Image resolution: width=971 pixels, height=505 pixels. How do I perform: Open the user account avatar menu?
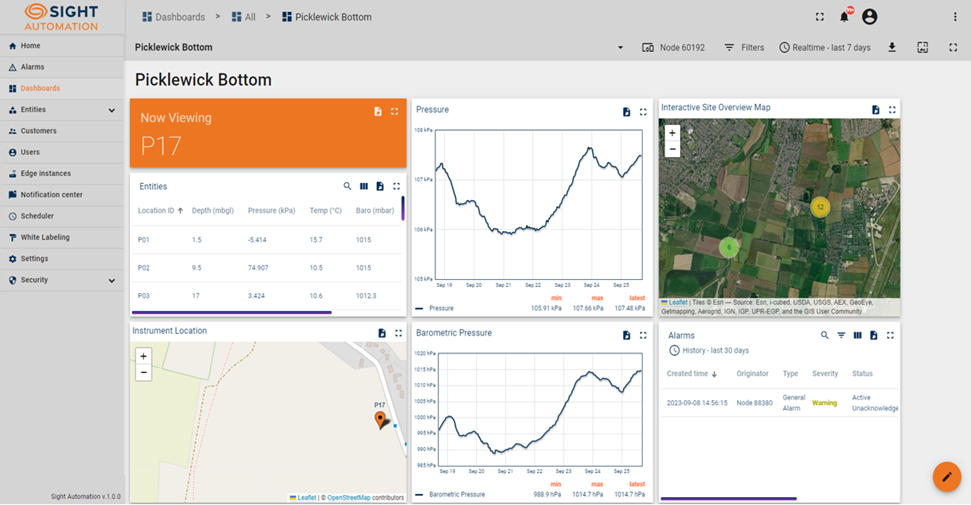(x=869, y=17)
